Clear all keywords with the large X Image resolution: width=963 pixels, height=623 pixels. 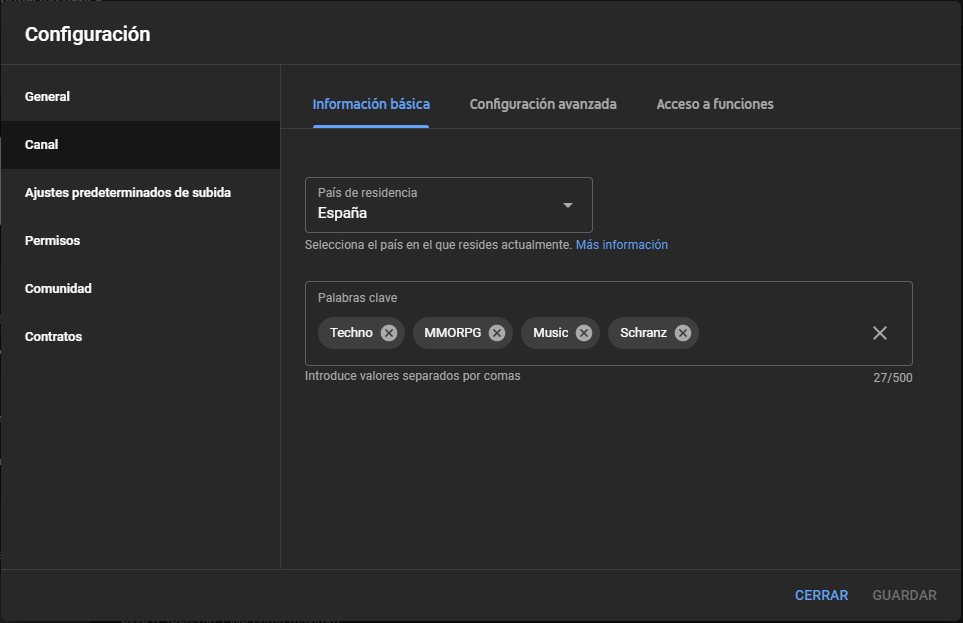[x=880, y=333]
